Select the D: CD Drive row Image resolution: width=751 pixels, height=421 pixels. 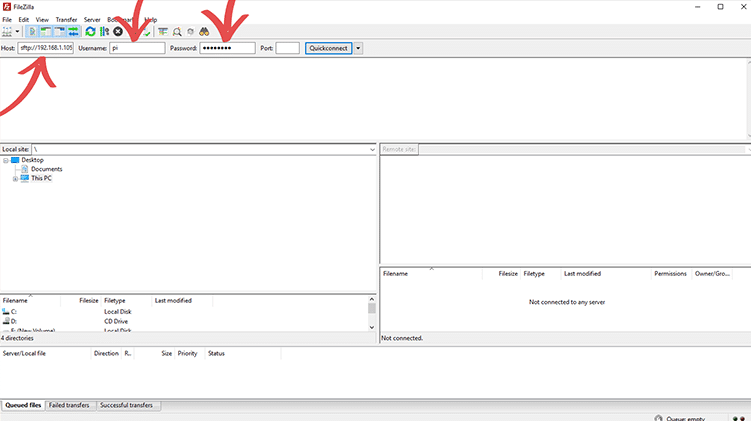tap(184, 321)
